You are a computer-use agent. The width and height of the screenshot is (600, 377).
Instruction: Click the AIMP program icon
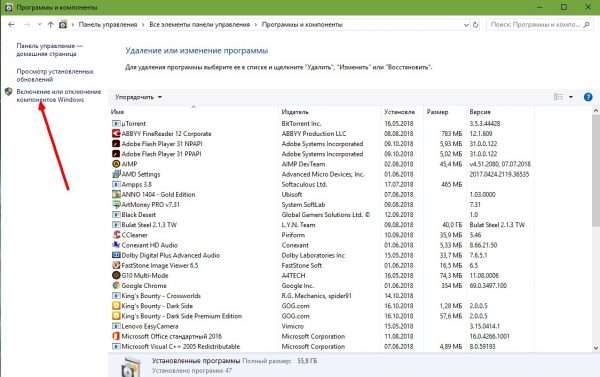pyautogui.click(x=116, y=164)
